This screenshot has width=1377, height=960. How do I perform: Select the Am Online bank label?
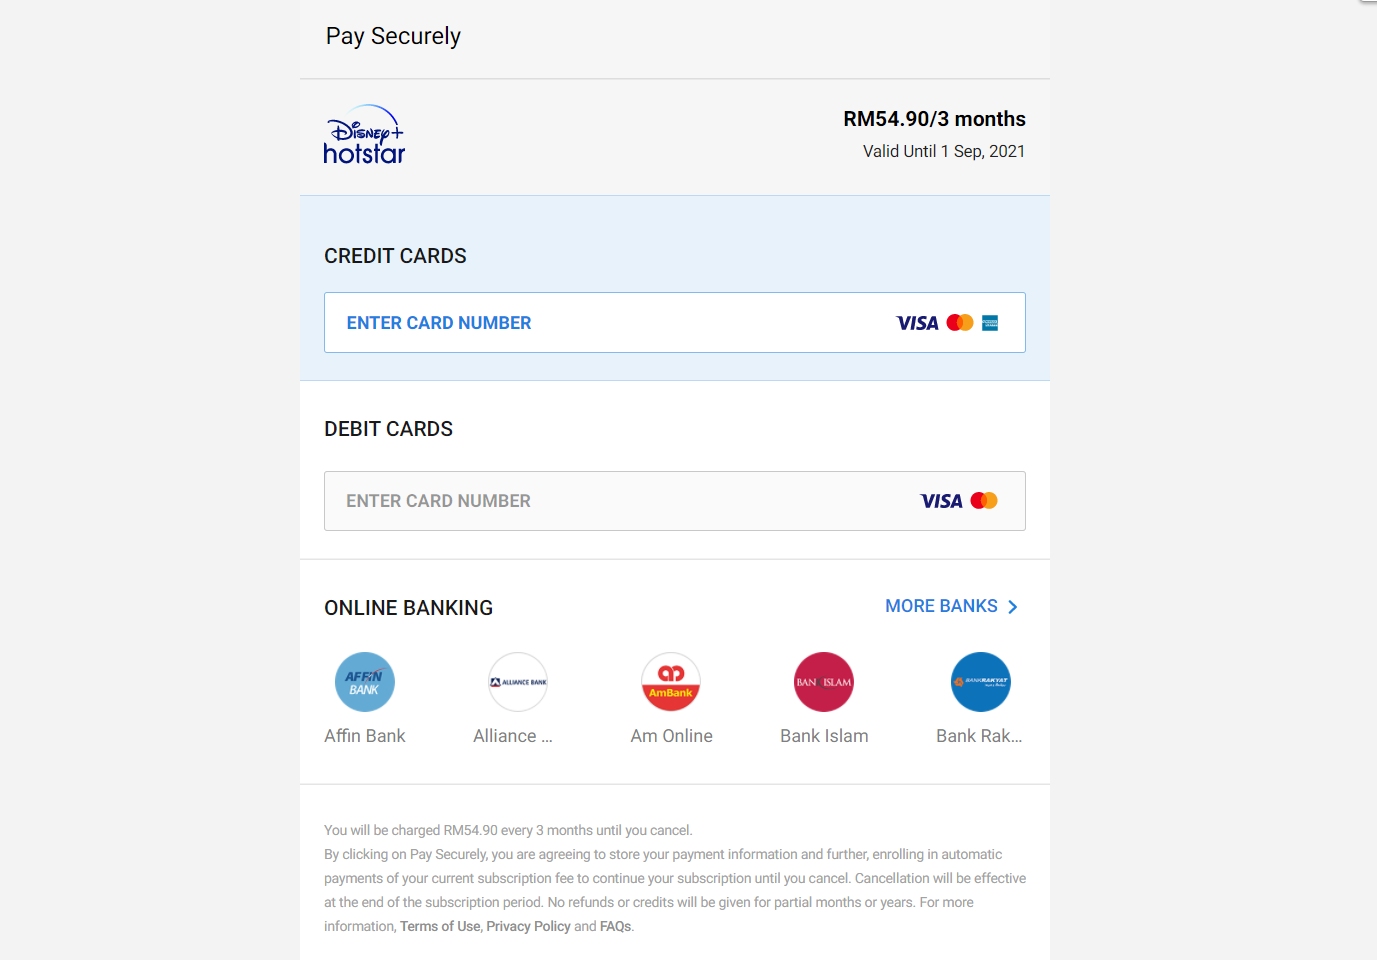[x=671, y=736]
